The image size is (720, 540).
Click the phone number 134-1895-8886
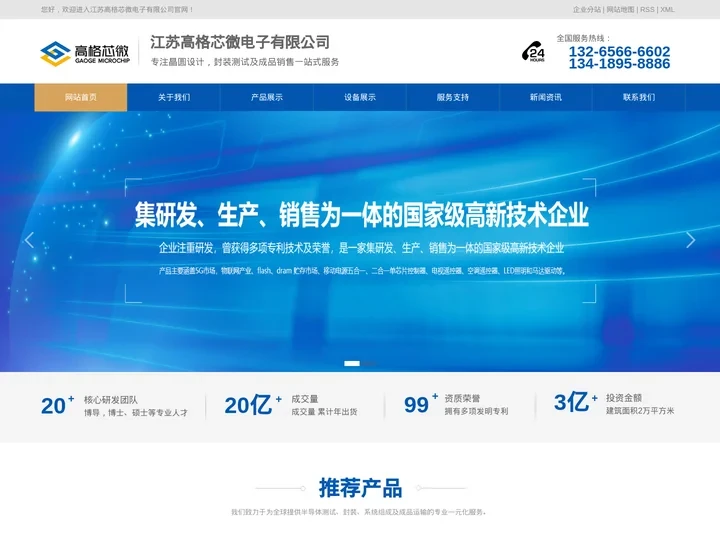coord(619,63)
